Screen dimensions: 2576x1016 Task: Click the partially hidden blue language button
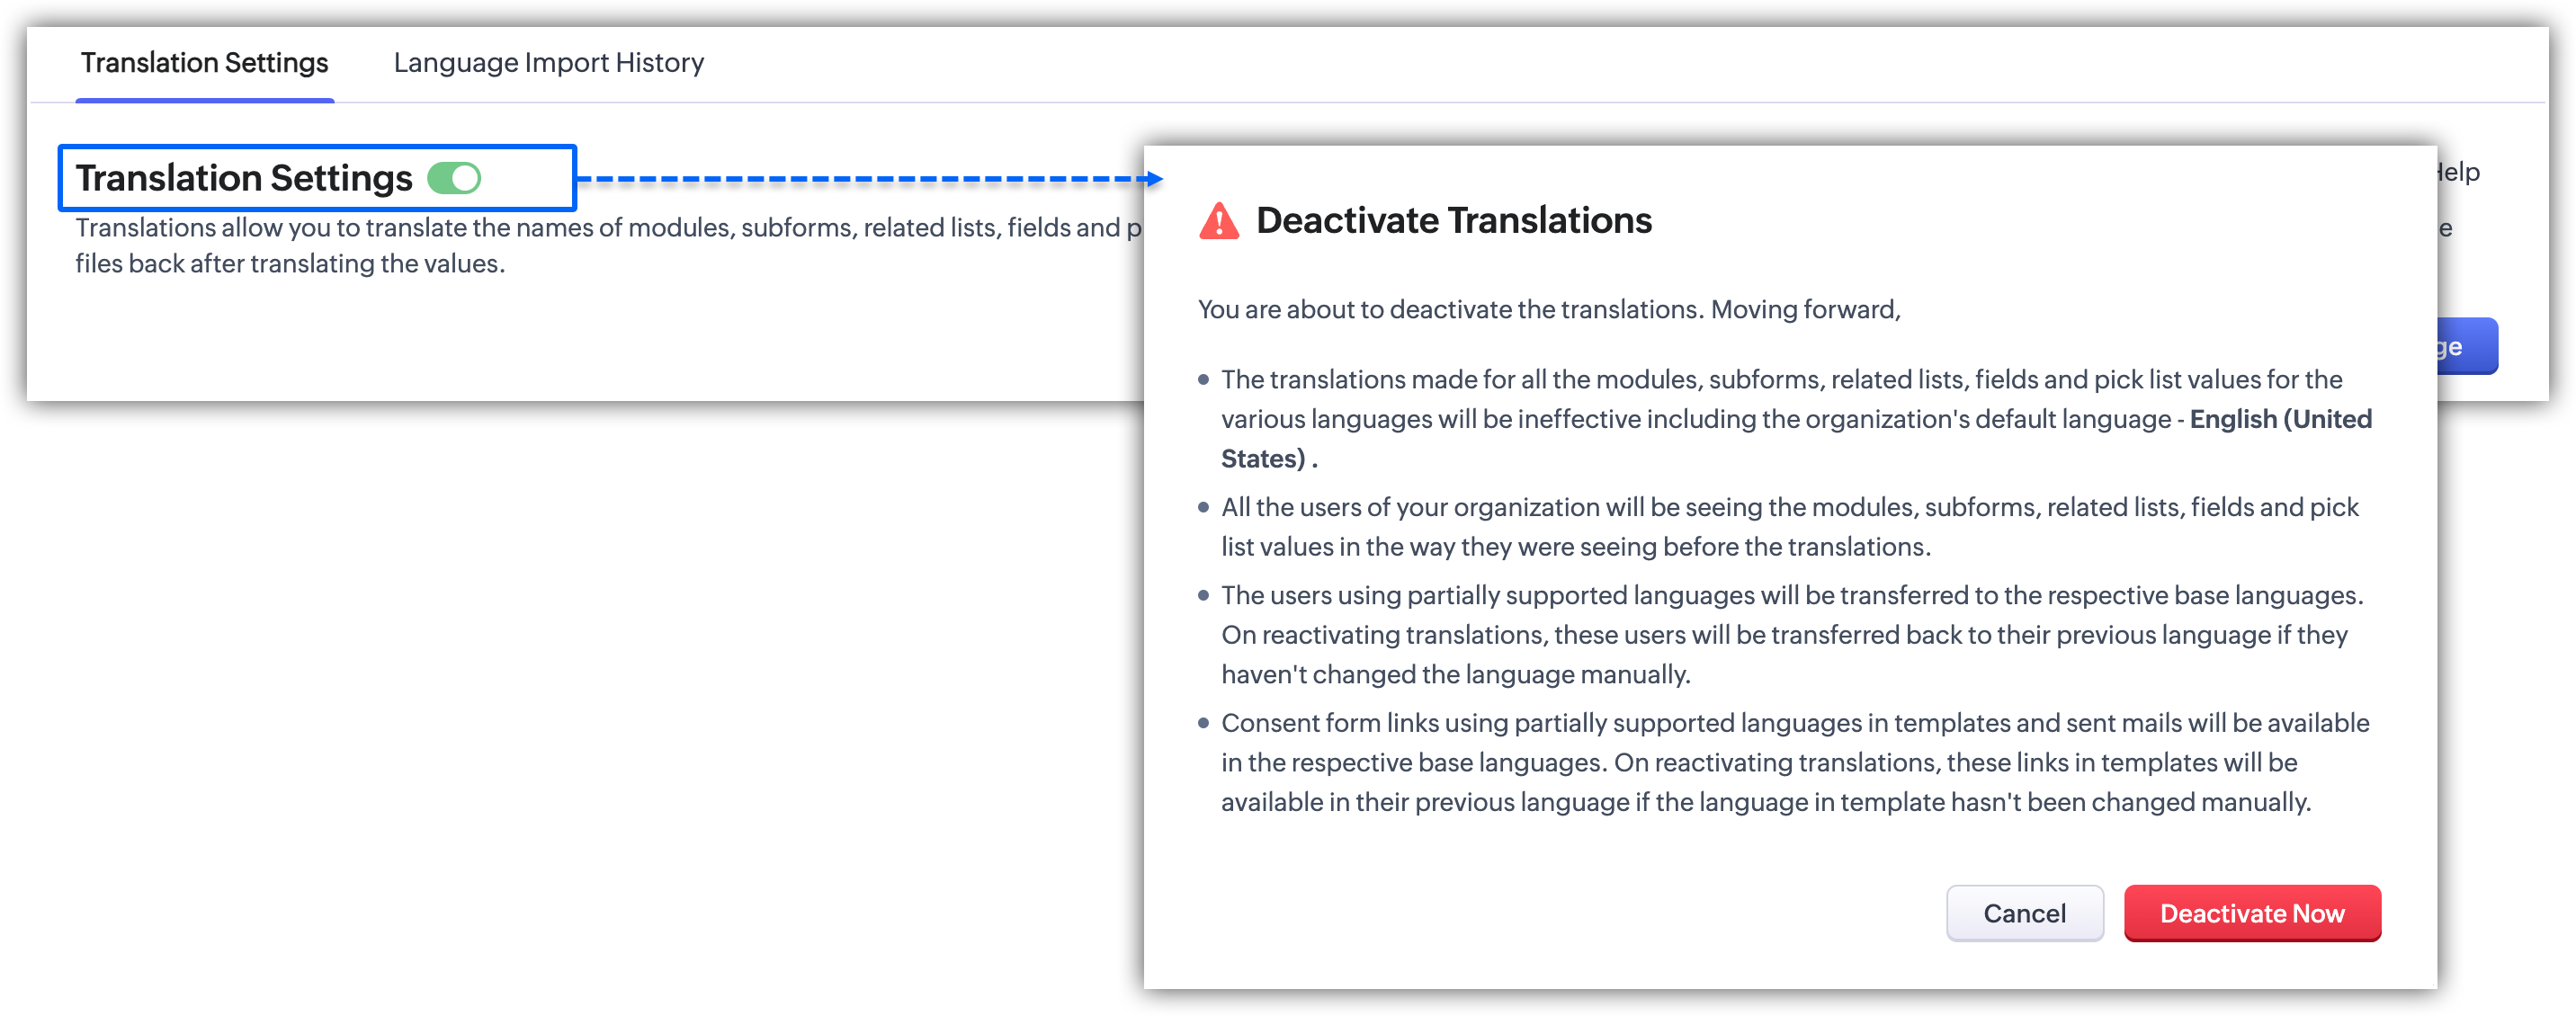pos(2466,346)
